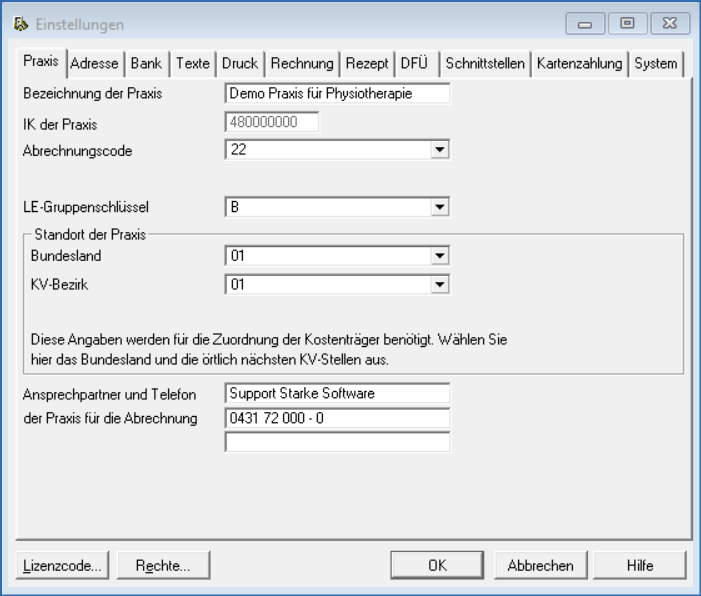Open Hilfe button
701x596 pixels.
640,566
